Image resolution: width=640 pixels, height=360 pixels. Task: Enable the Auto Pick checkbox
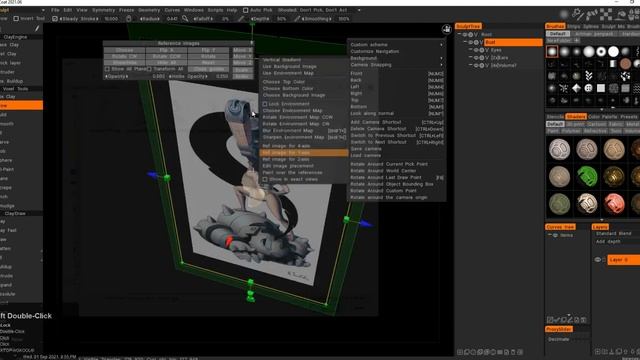pyautogui.click(x=245, y=10)
